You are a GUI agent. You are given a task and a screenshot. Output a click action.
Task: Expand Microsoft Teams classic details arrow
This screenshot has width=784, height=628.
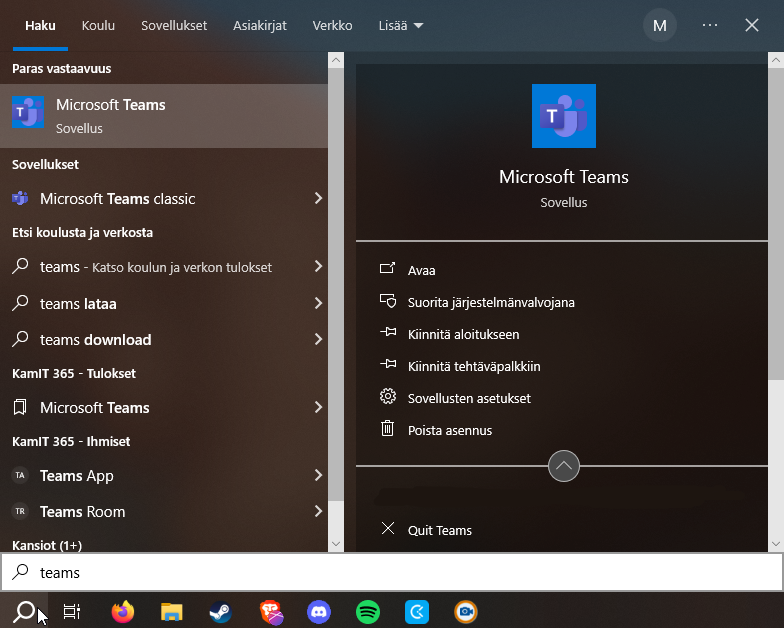coord(318,198)
